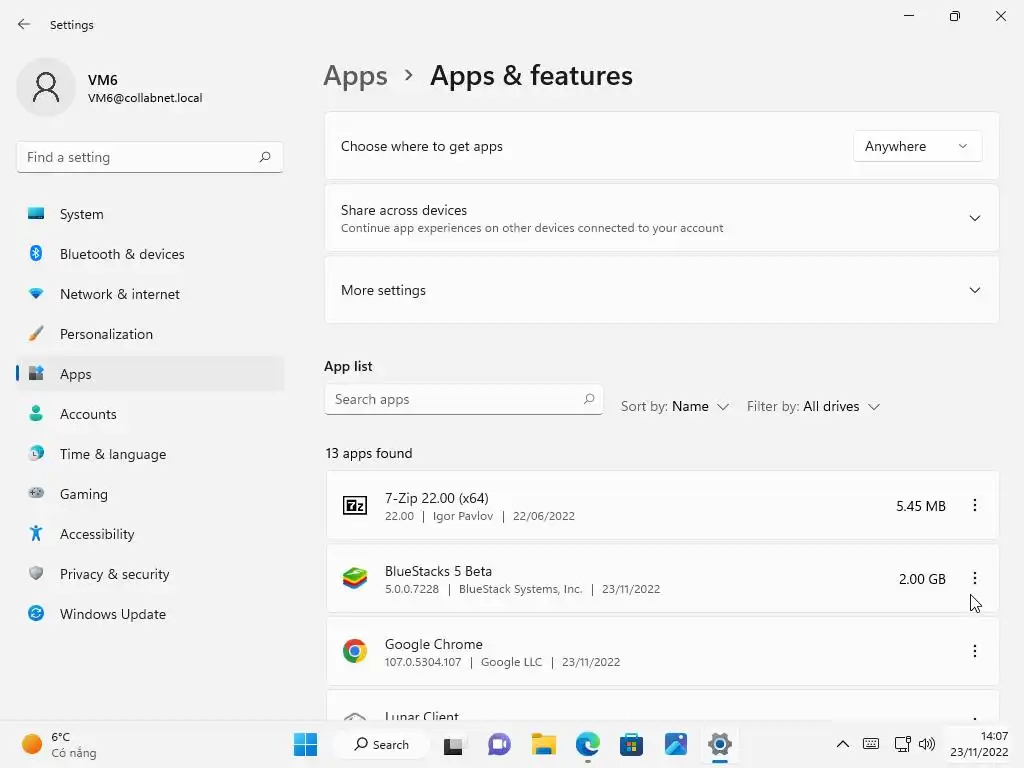Click the VM6 user avatar icon
The image size is (1024, 768).
(x=46, y=88)
